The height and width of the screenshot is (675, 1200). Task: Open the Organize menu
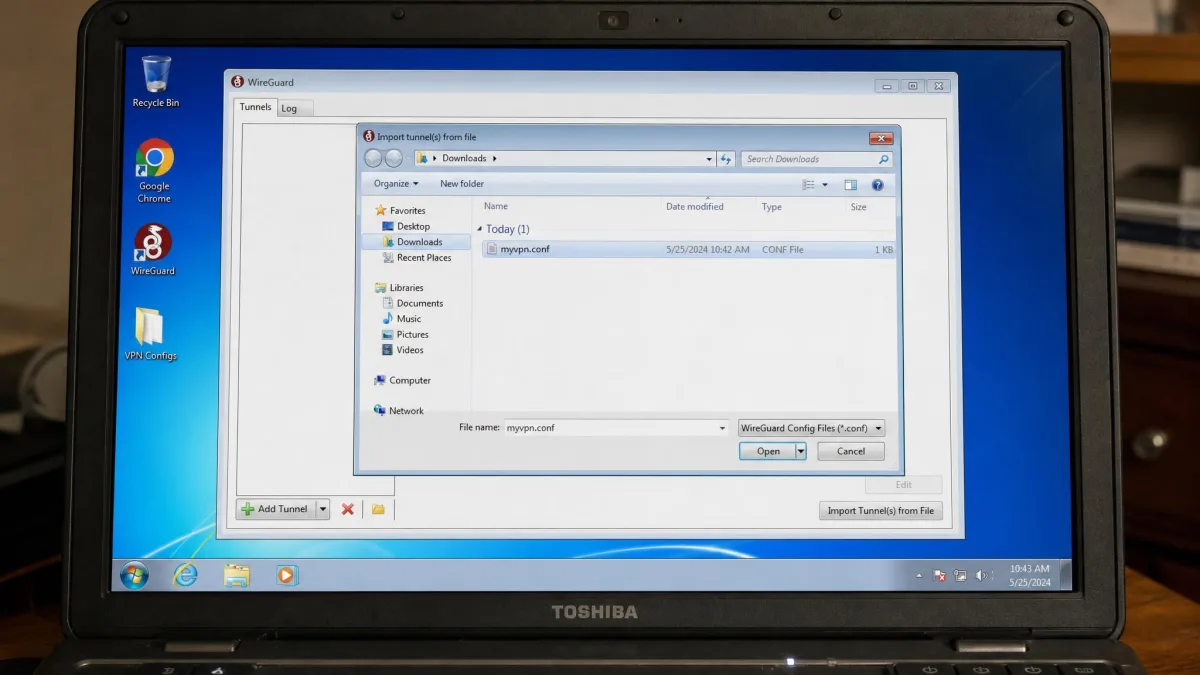pos(396,184)
